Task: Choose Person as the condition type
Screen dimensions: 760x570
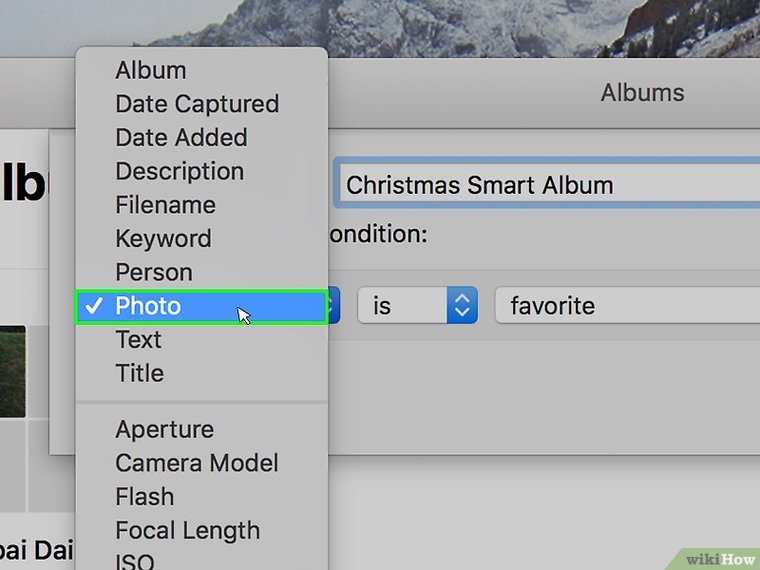Action: (x=153, y=272)
